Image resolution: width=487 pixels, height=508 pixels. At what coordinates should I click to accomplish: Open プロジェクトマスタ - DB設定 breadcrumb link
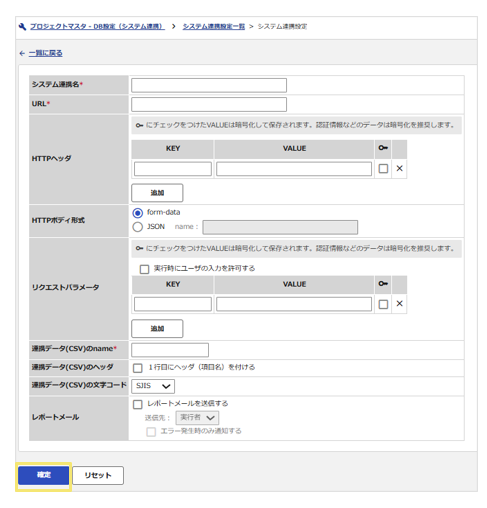(97, 27)
